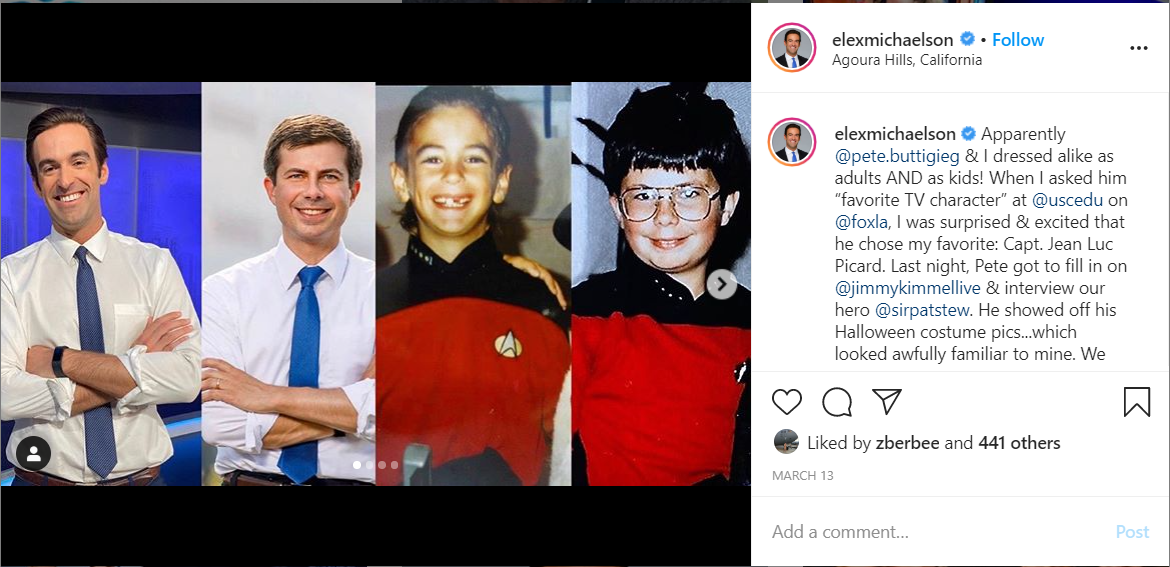Viewport: 1170px width, 567px height.
Task: Open the three-dot more options menu
Action: point(1138,48)
